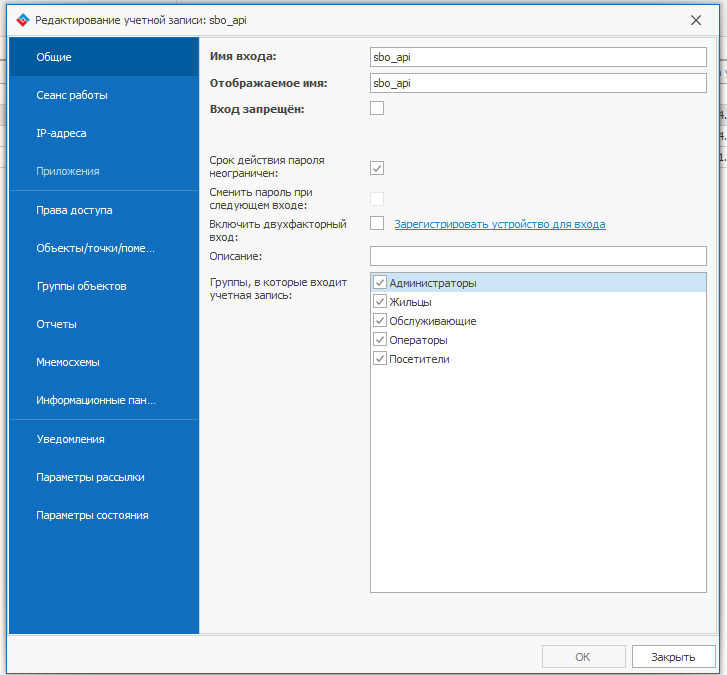Image resolution: width=727 pixels, height=675 pixels.
Task: Select 'Группы объектов' in the sidebar
Action: pyautogui.click(x=81, y=286)
